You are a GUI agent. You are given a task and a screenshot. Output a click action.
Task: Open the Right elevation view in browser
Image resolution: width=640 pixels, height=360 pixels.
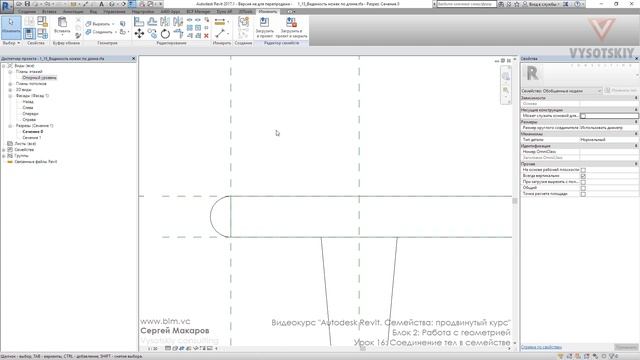(x=29, y=120)
